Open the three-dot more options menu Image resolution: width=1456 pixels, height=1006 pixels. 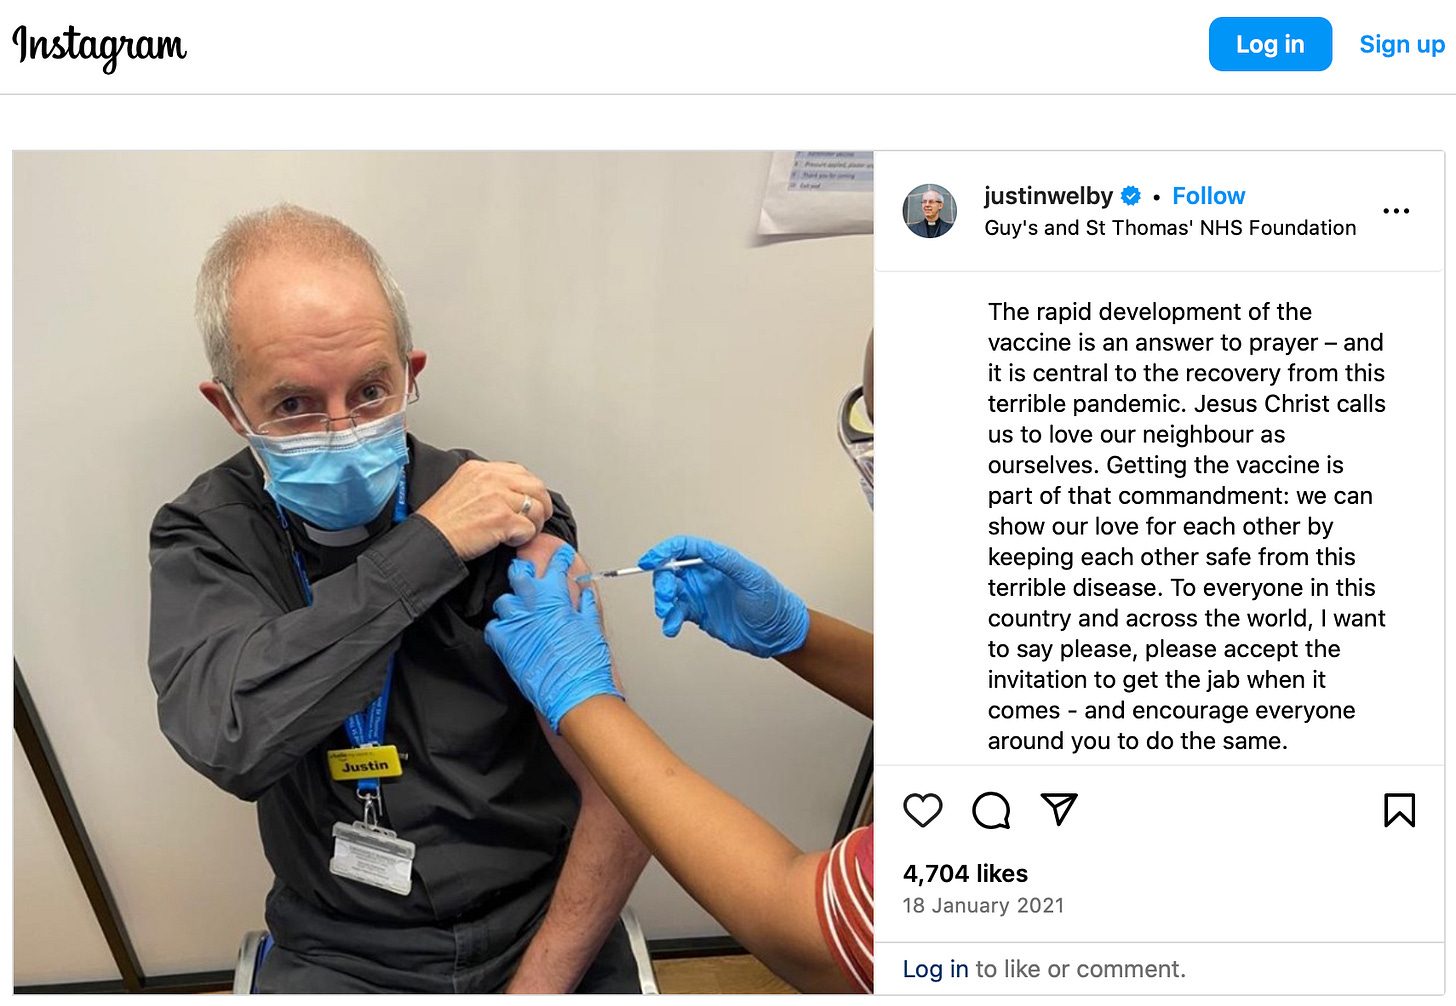pyautogui.click(x=1396, y=211)
